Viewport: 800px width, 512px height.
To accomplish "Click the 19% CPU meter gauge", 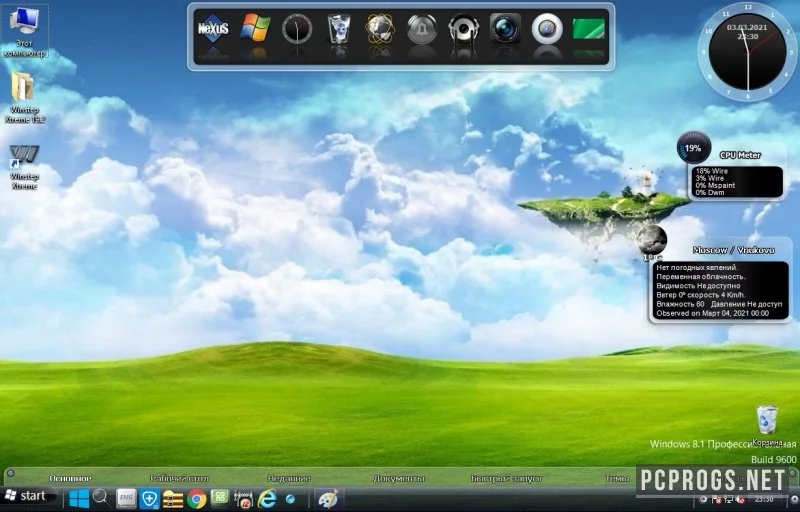I will tap(693, 148).
